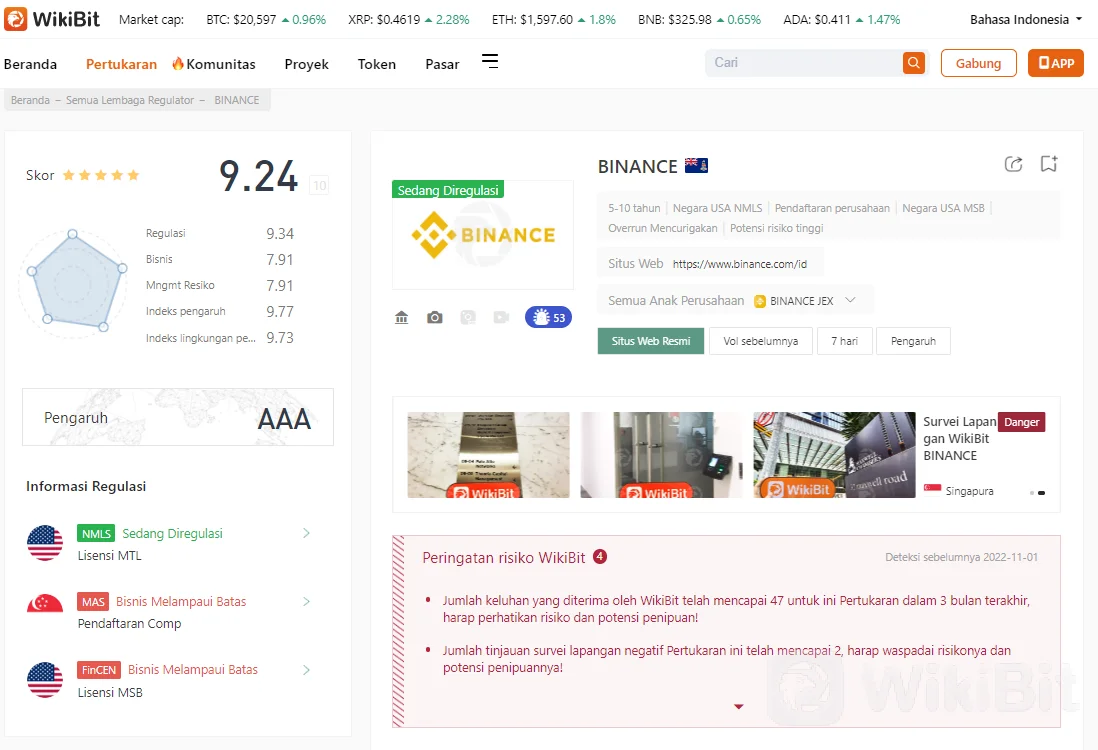Click the Negara USA NMLS tag
The image size is (1098, 750).
[717, 208]
